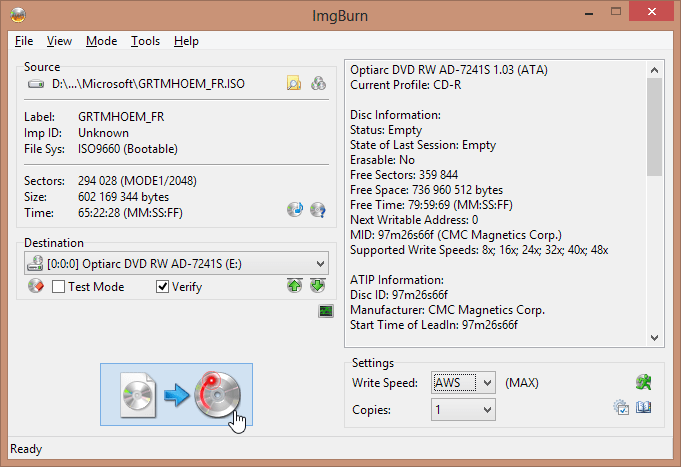Open the View menu

(59, 41)
